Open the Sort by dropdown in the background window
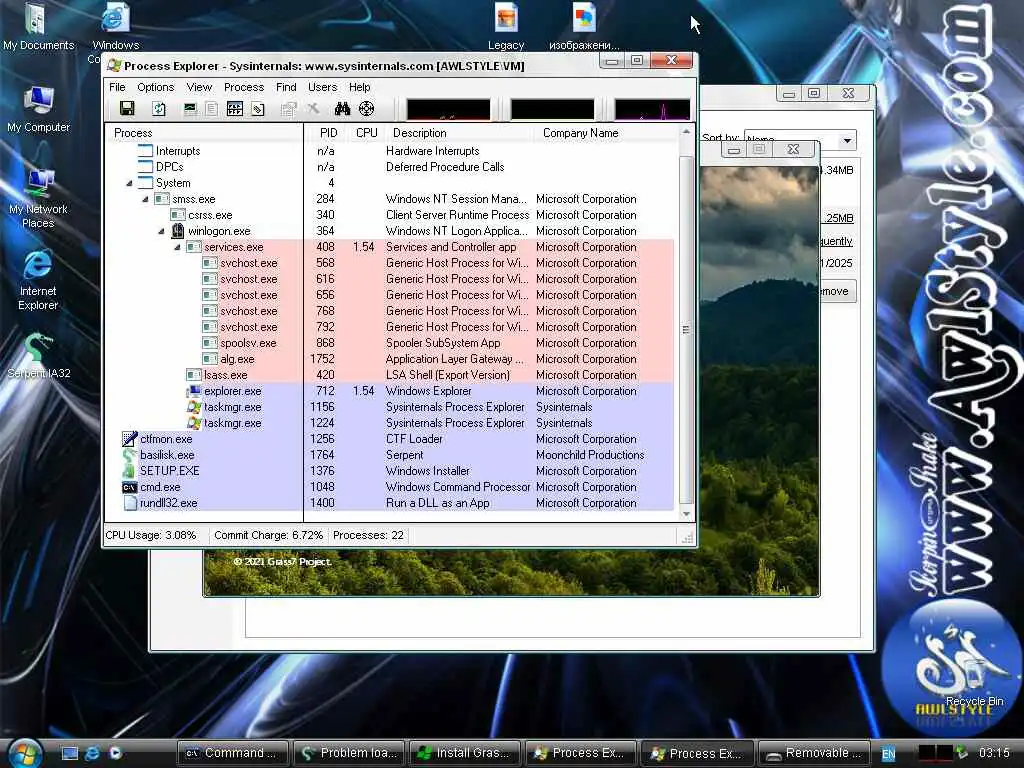 pos(847,140)
